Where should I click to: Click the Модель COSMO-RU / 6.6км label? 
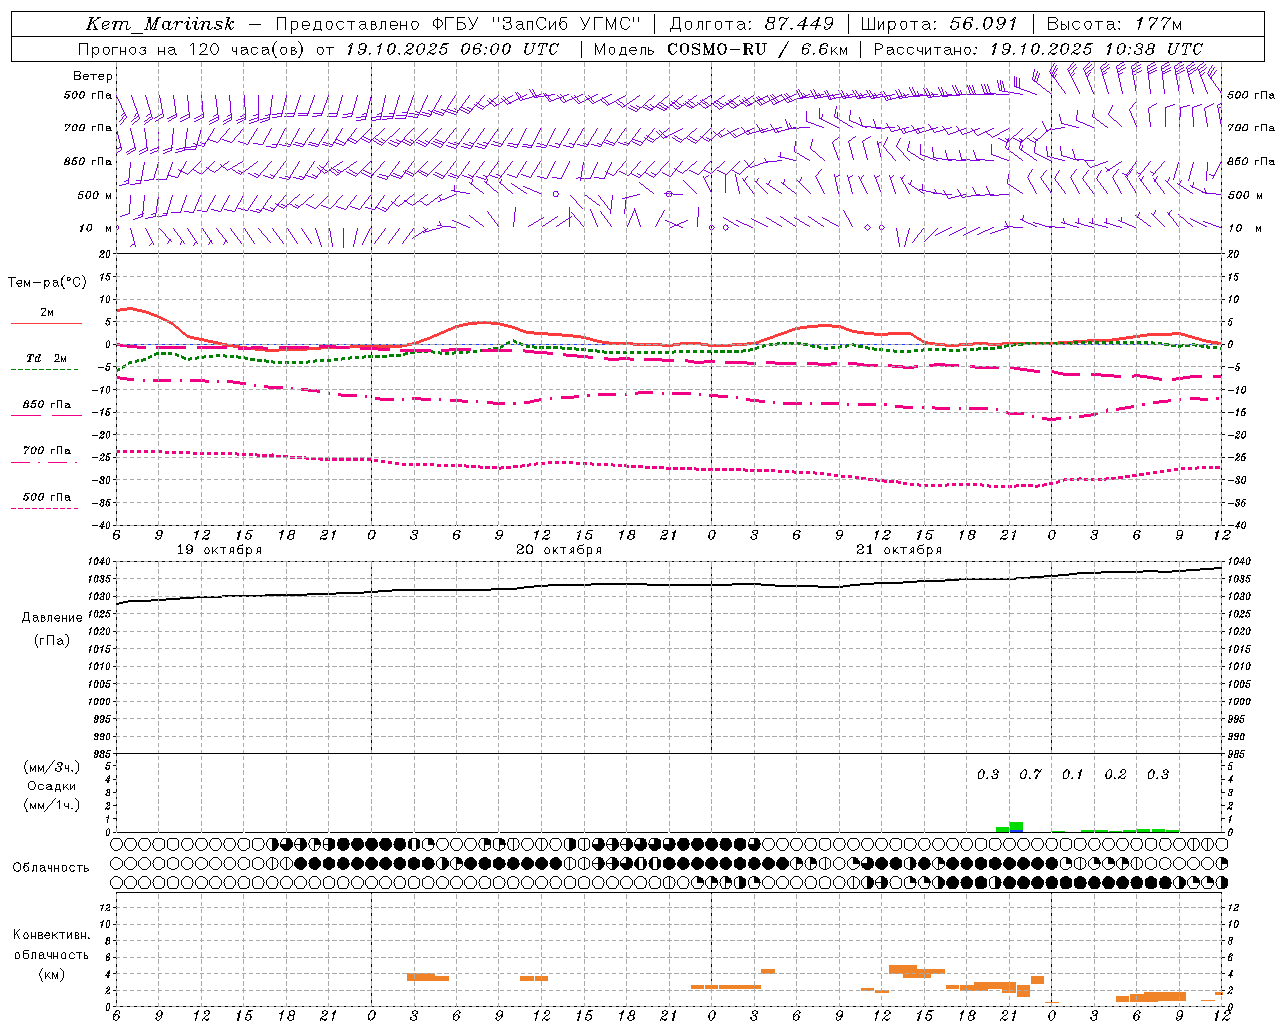(721, 49)
